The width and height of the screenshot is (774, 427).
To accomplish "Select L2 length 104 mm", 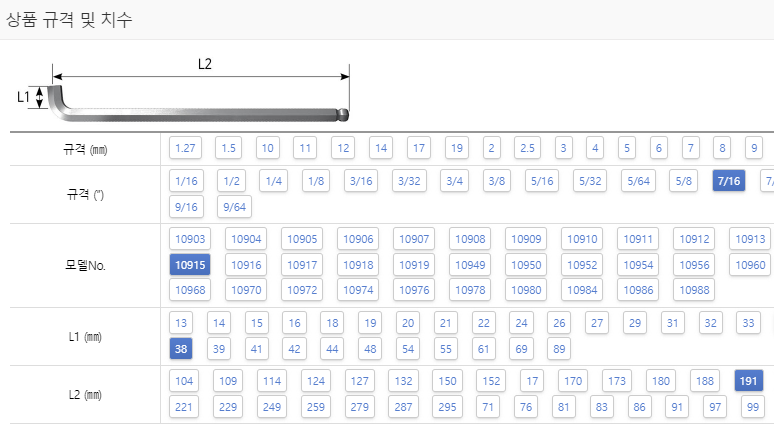I will [184, 381].
